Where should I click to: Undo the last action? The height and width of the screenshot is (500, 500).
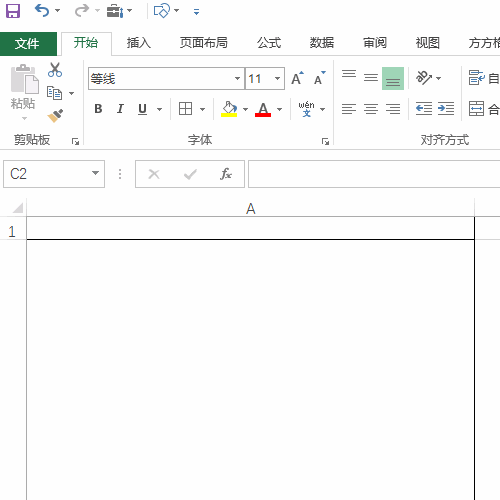(x=42, y=11)
